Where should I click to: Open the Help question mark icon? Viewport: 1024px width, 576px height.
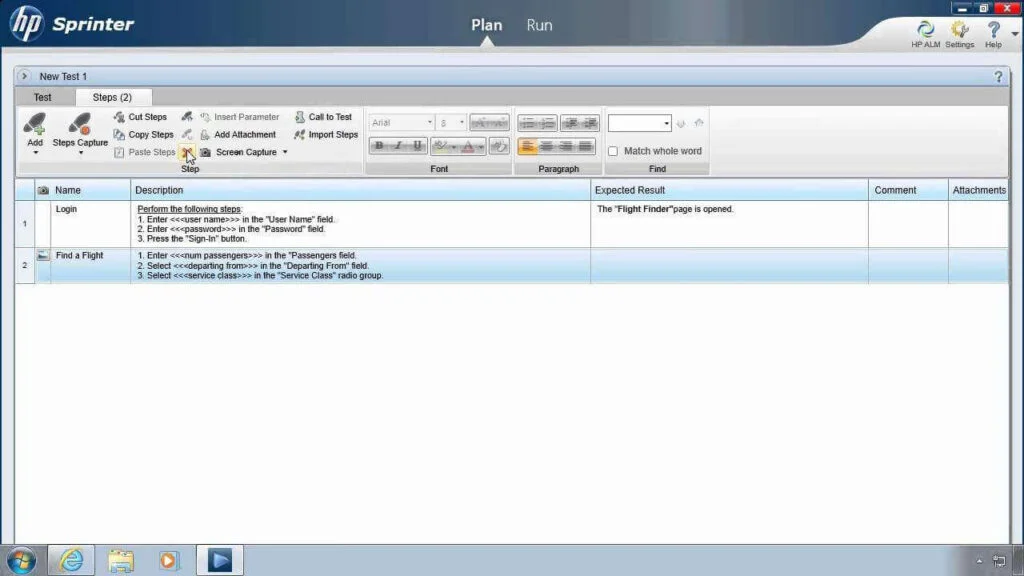993,34
